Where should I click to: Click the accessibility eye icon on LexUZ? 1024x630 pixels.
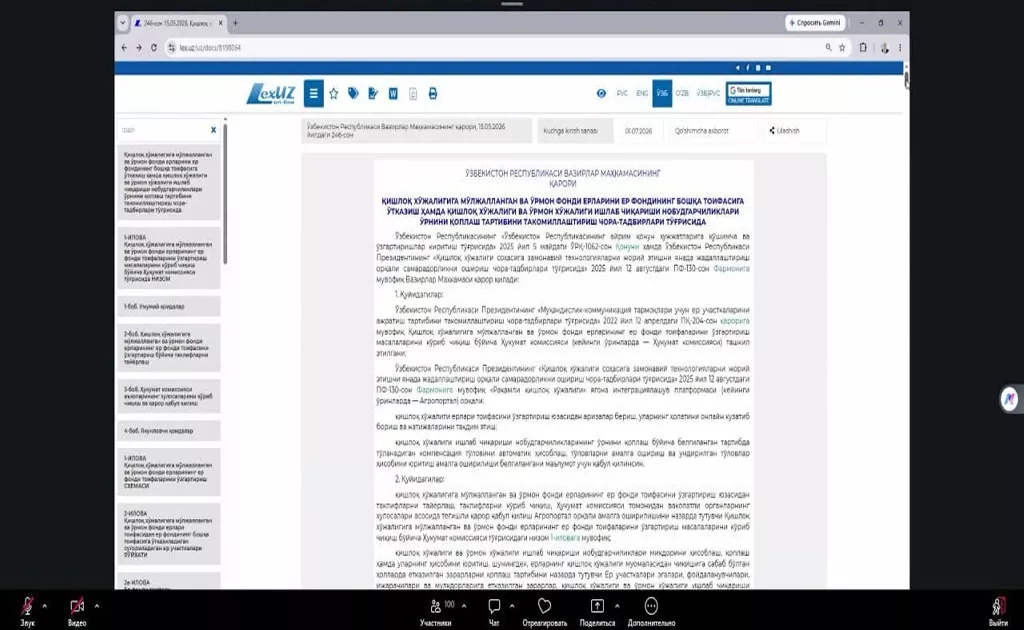point(601,93)
